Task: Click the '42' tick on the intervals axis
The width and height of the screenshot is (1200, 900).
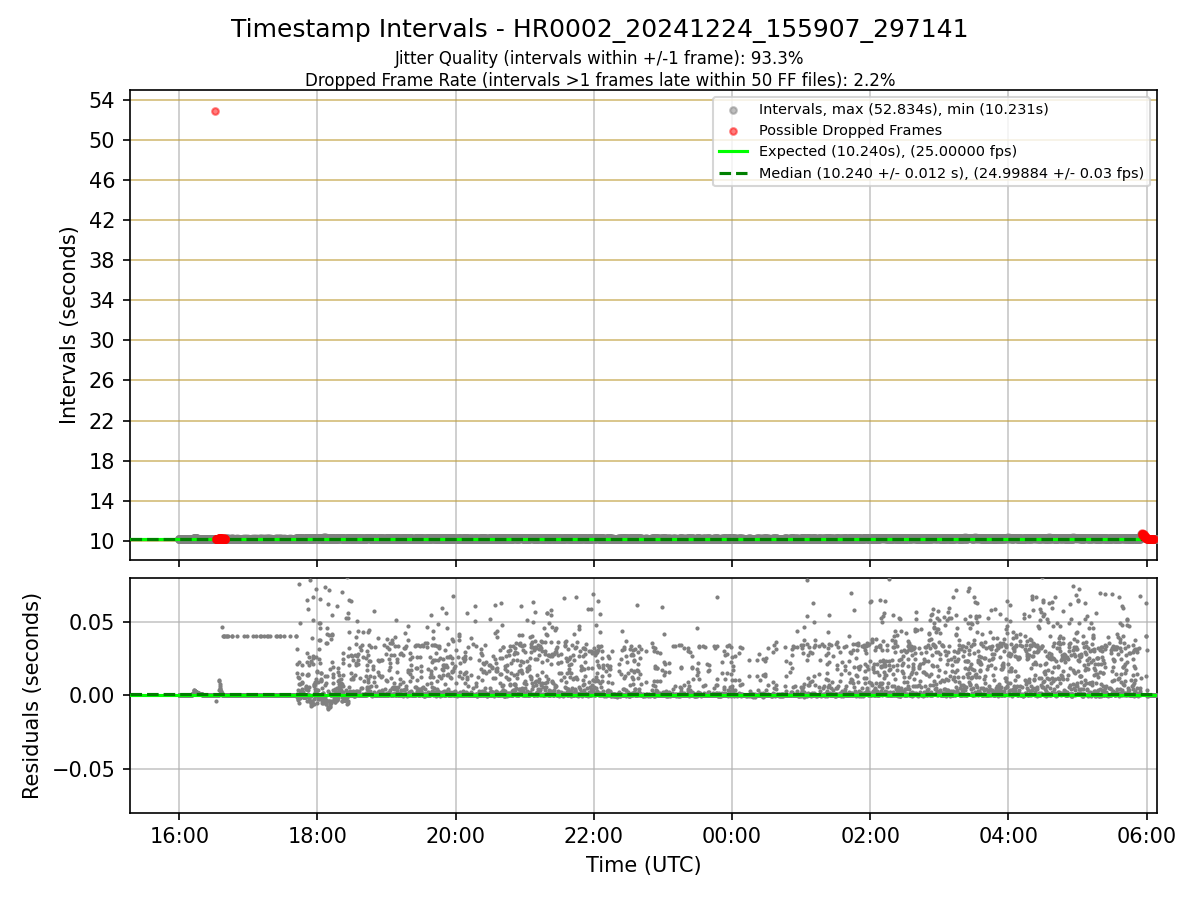Action: (x=104, y=220)
